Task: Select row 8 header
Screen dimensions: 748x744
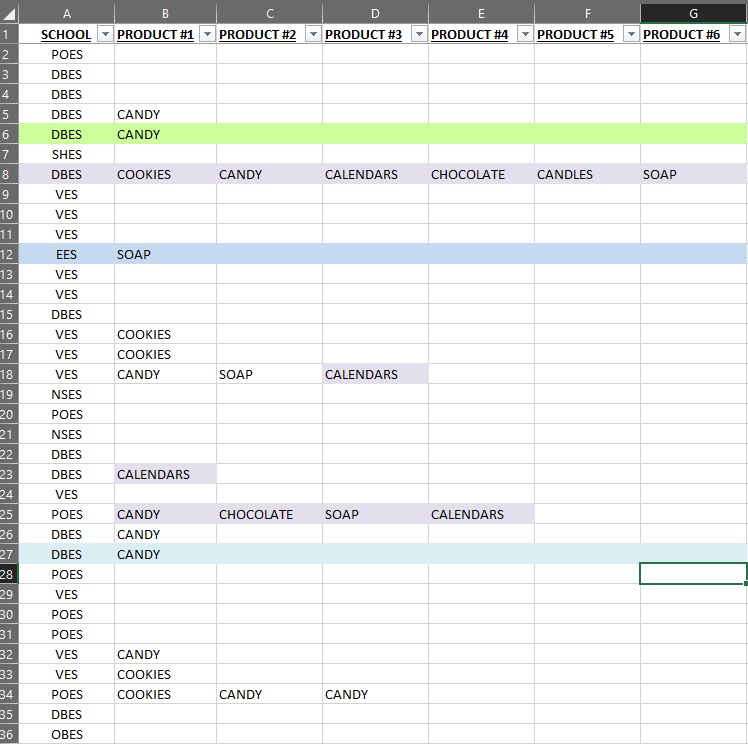Action: [x=9, y=174]
